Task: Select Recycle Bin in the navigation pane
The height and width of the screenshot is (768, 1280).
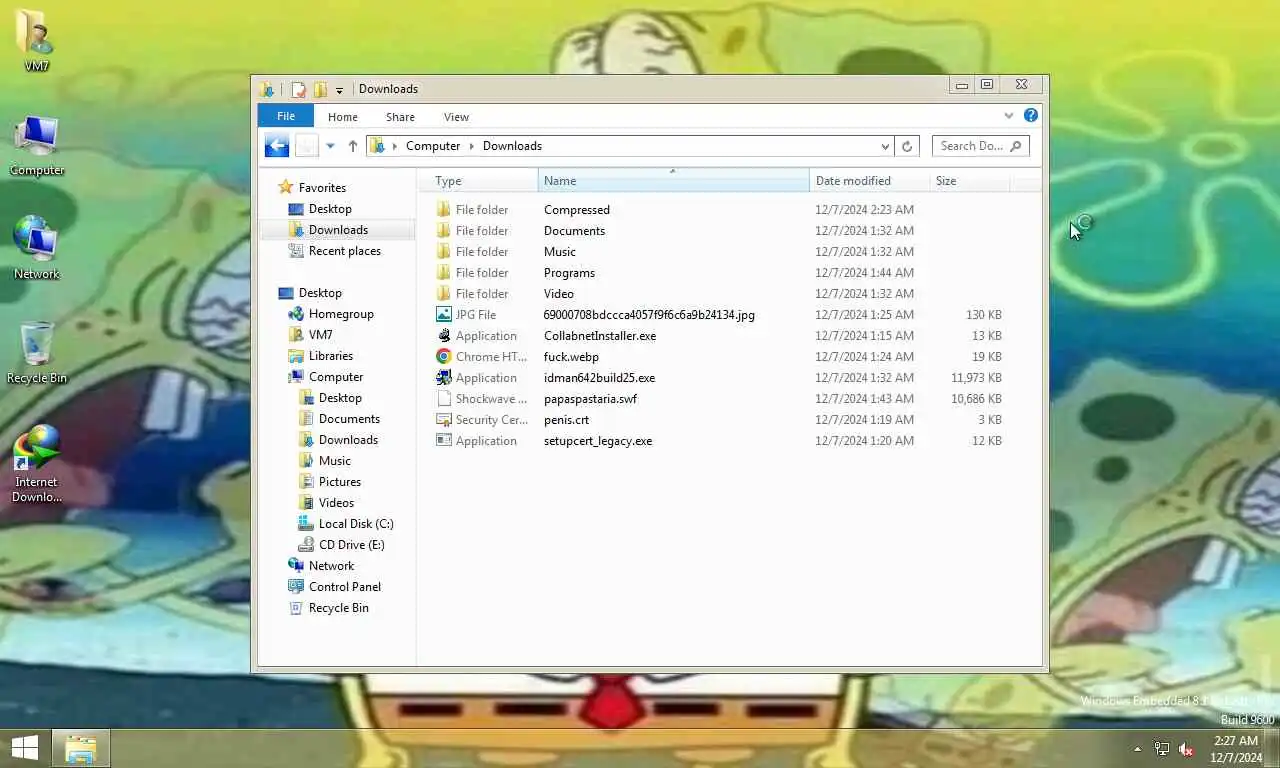Action: point(339,608)
